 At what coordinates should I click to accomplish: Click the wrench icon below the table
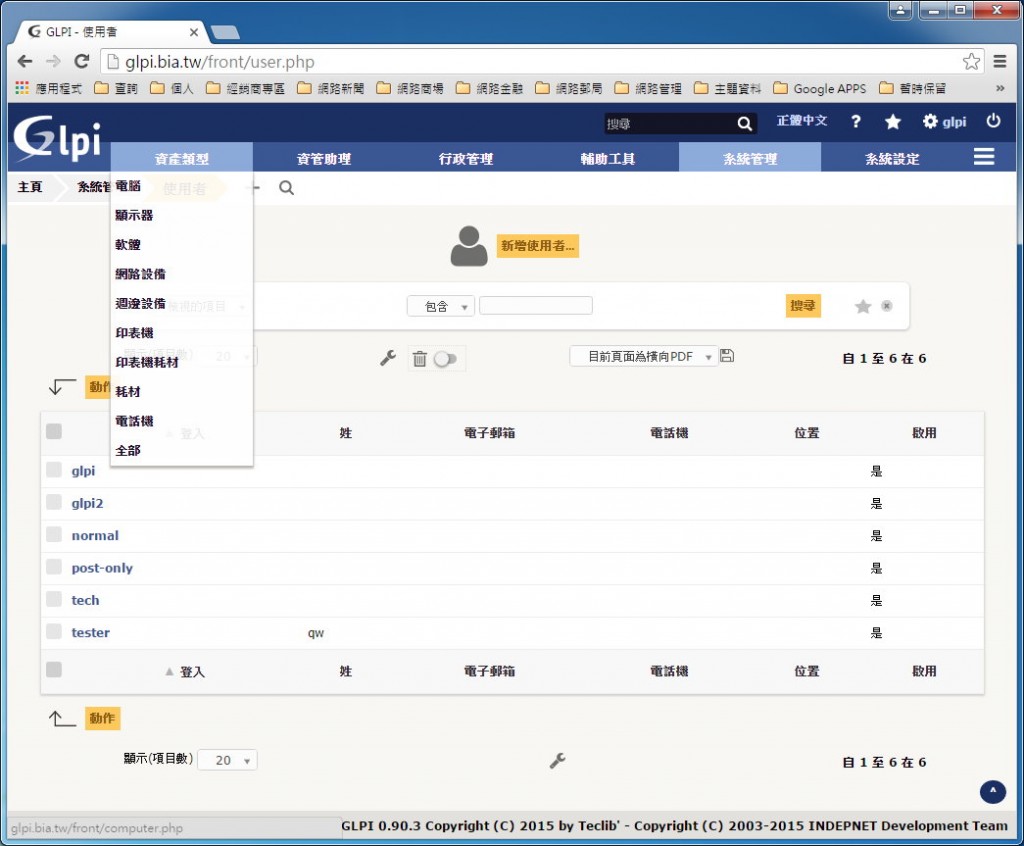(x=557, y=761)
